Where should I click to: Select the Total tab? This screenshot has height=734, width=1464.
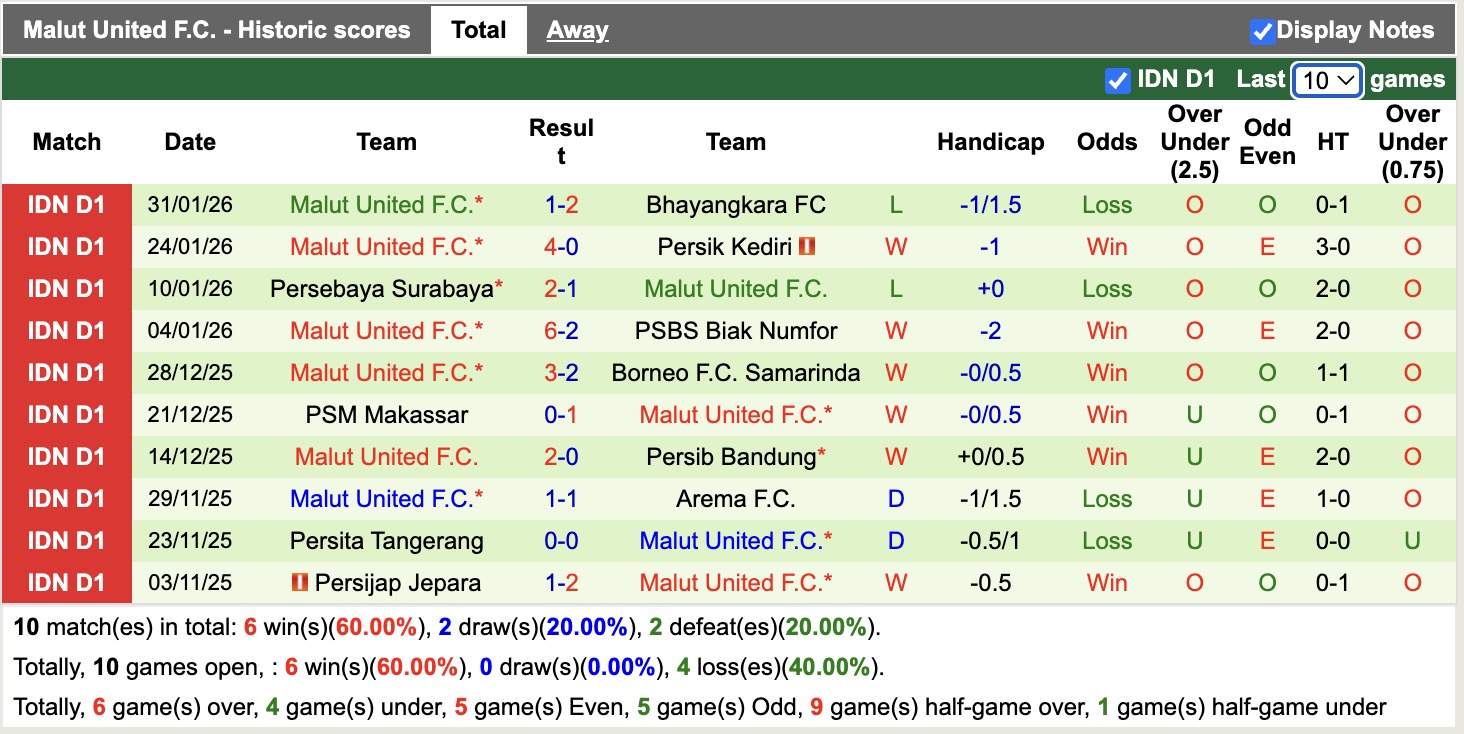click(x=479, y=29)
